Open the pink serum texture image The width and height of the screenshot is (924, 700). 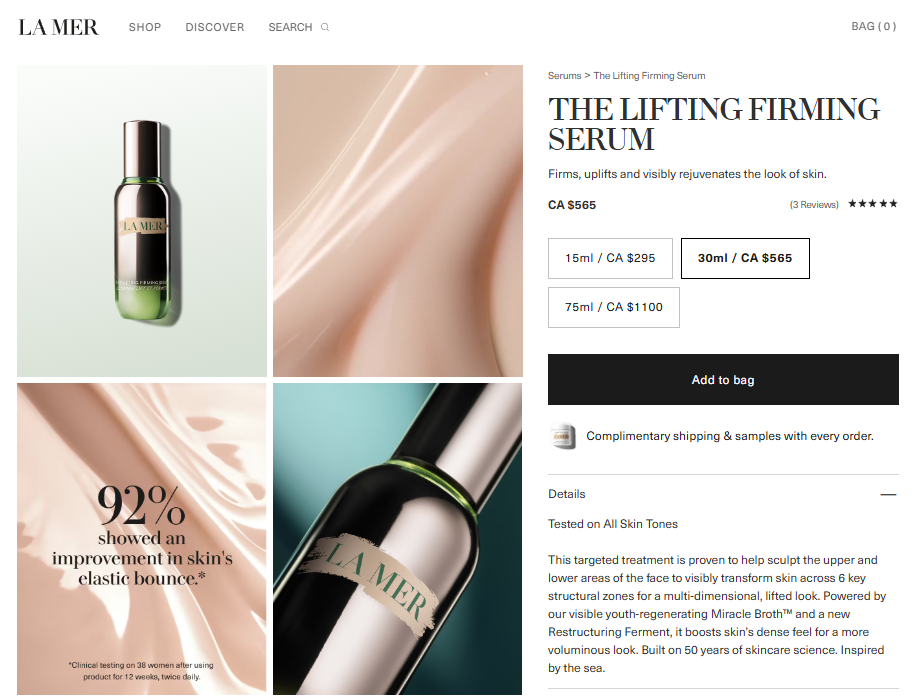click(398, 221)
